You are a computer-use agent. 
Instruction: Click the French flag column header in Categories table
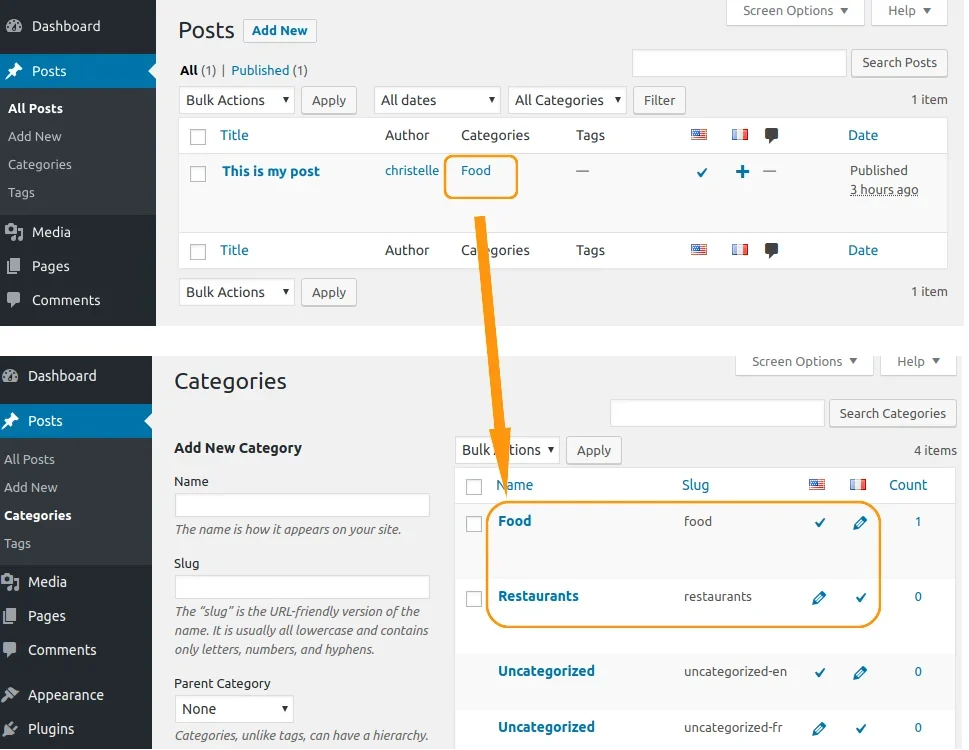[x=858, y=485]
